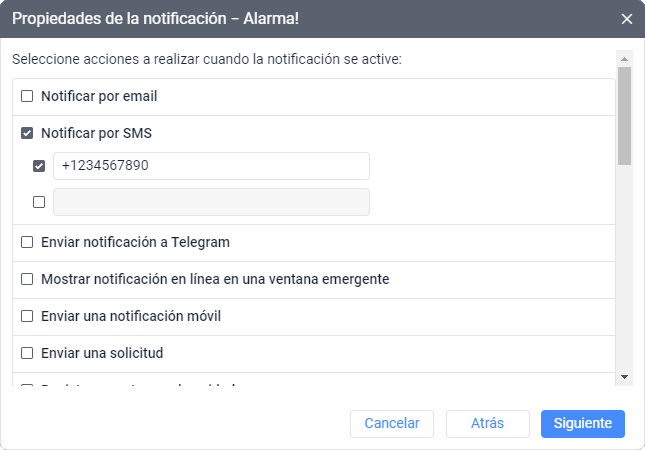Go back with the Atrás button
Viewport: 645px width, 450px height.
coord(487,423)
